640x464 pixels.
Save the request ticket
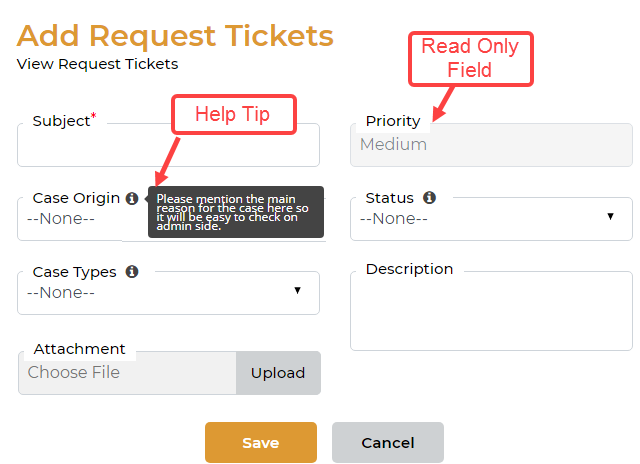[x=260, y=443]
